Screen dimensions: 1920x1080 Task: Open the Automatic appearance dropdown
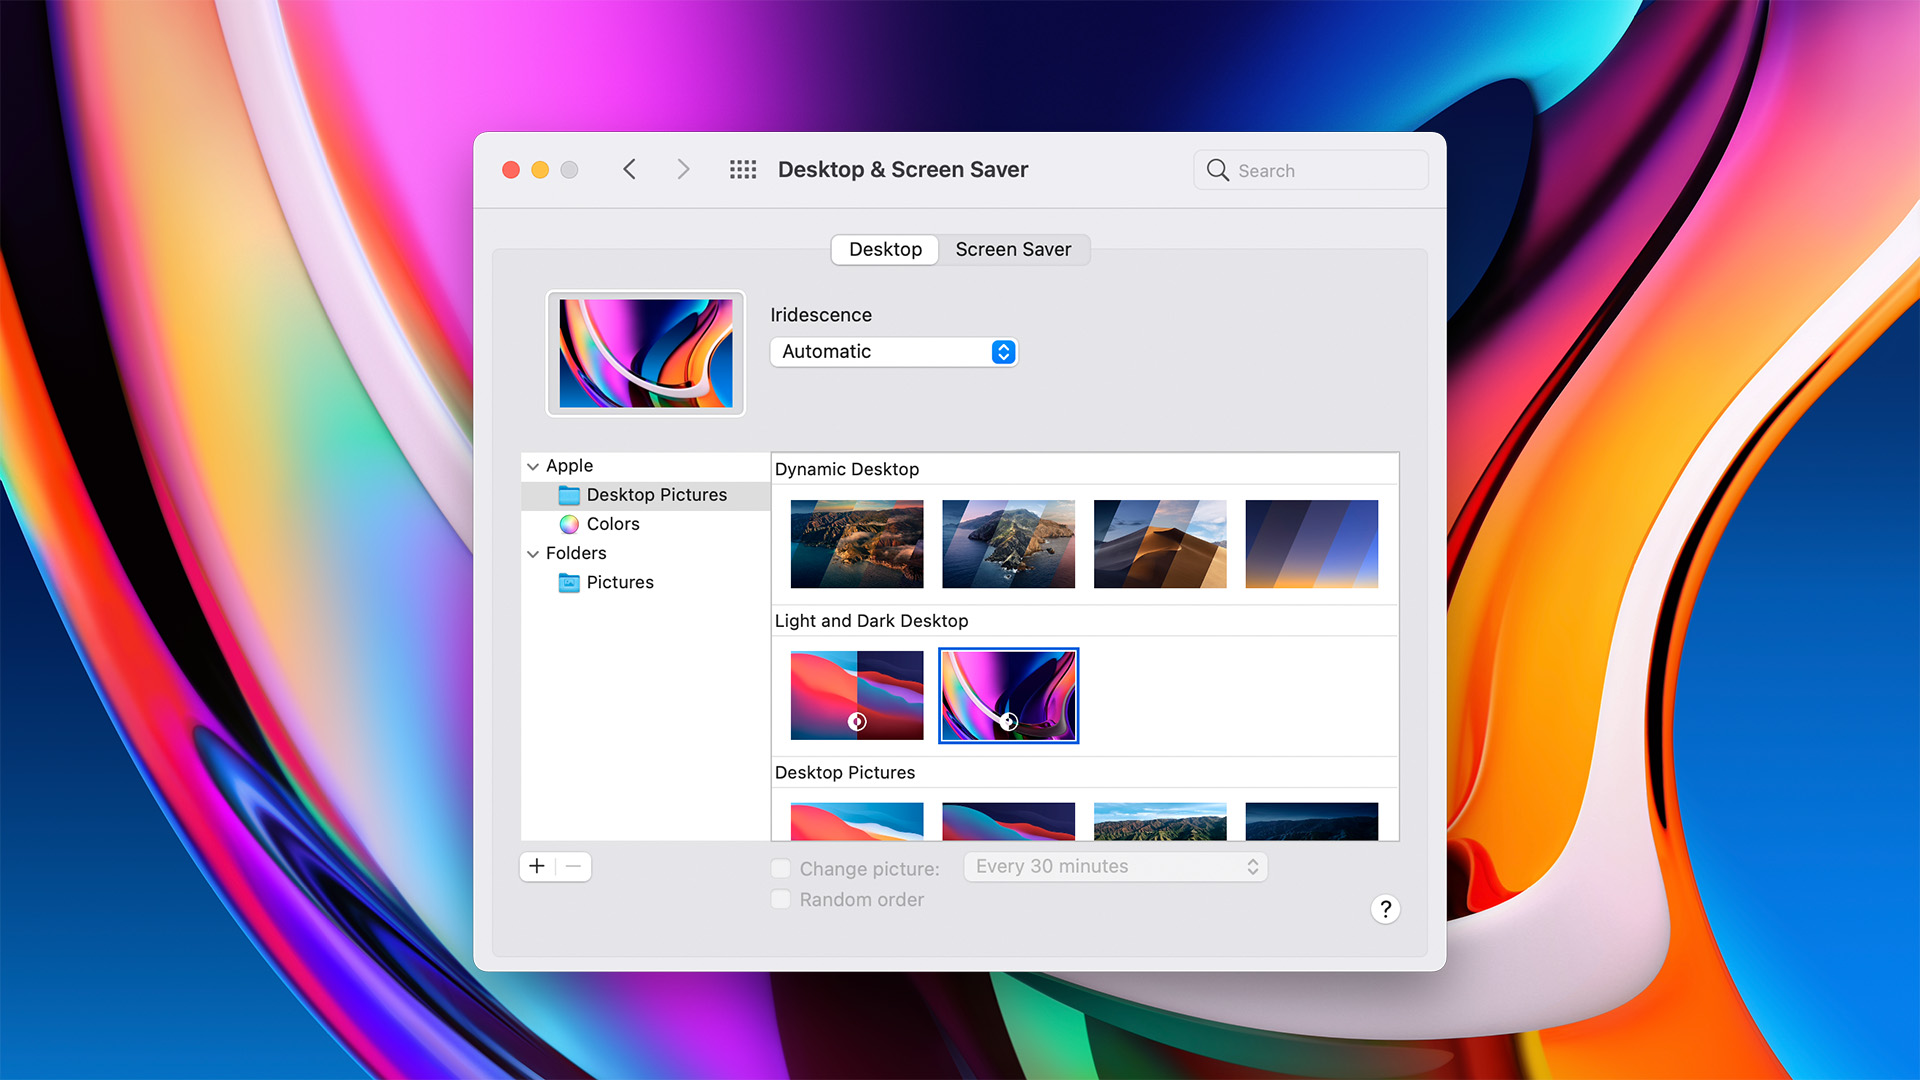[893, 352]
